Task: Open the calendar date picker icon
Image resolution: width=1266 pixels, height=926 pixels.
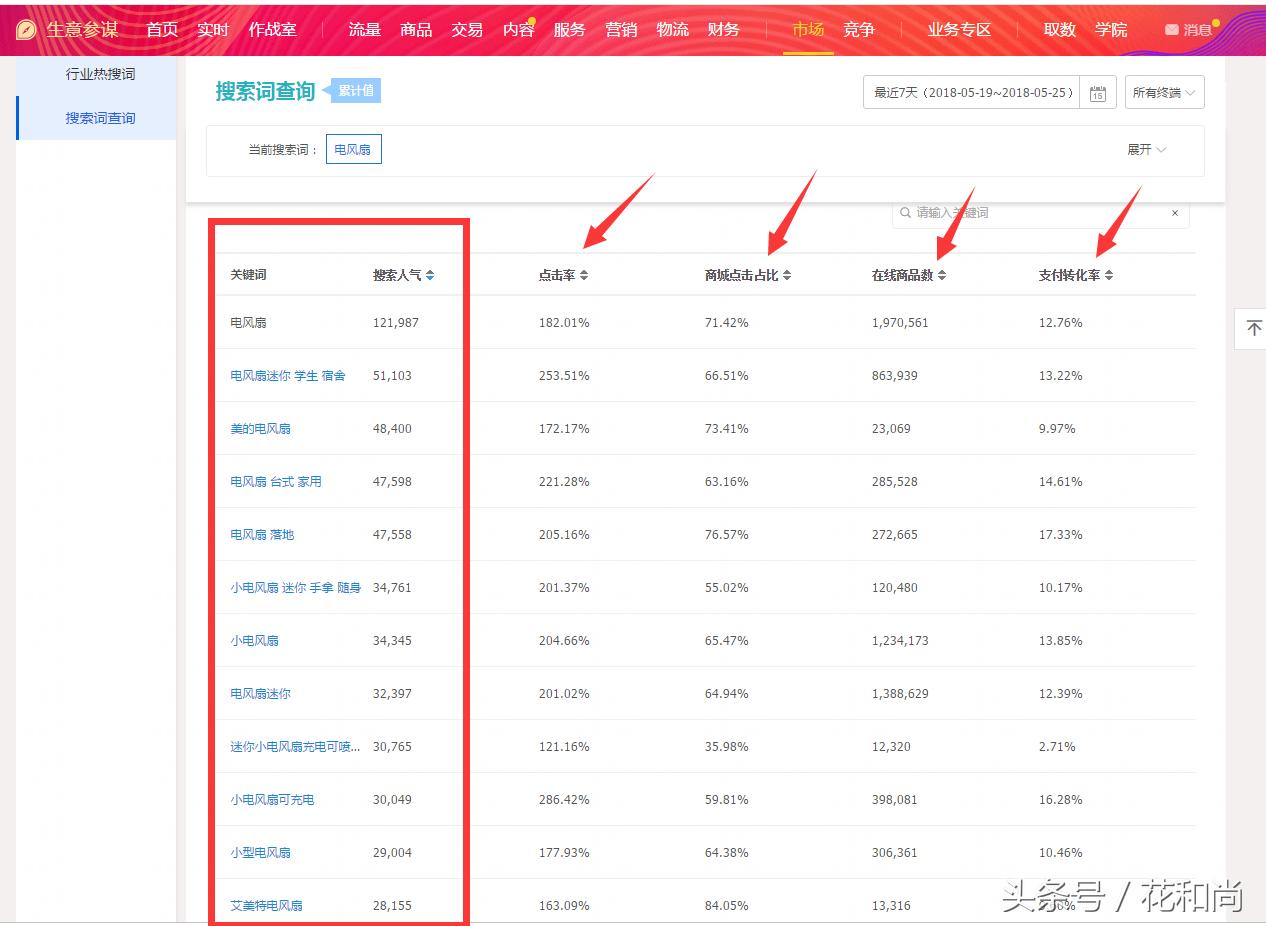Action: coord(1097,92)
